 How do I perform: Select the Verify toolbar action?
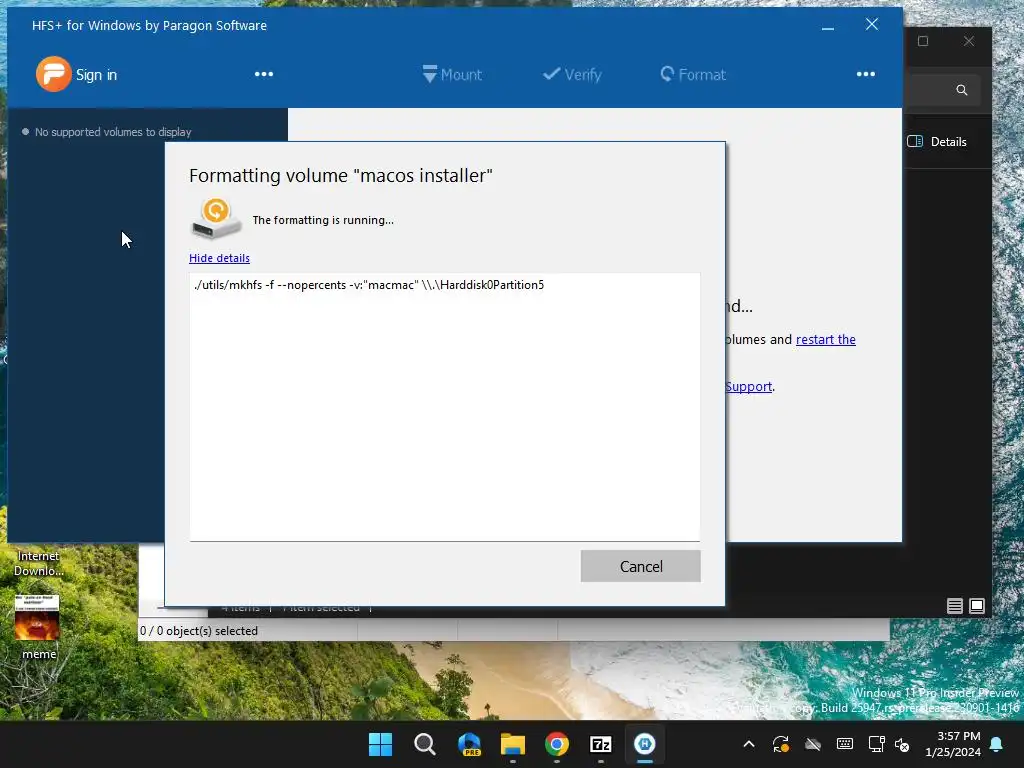pyautogui.click(x=572, y=74)
